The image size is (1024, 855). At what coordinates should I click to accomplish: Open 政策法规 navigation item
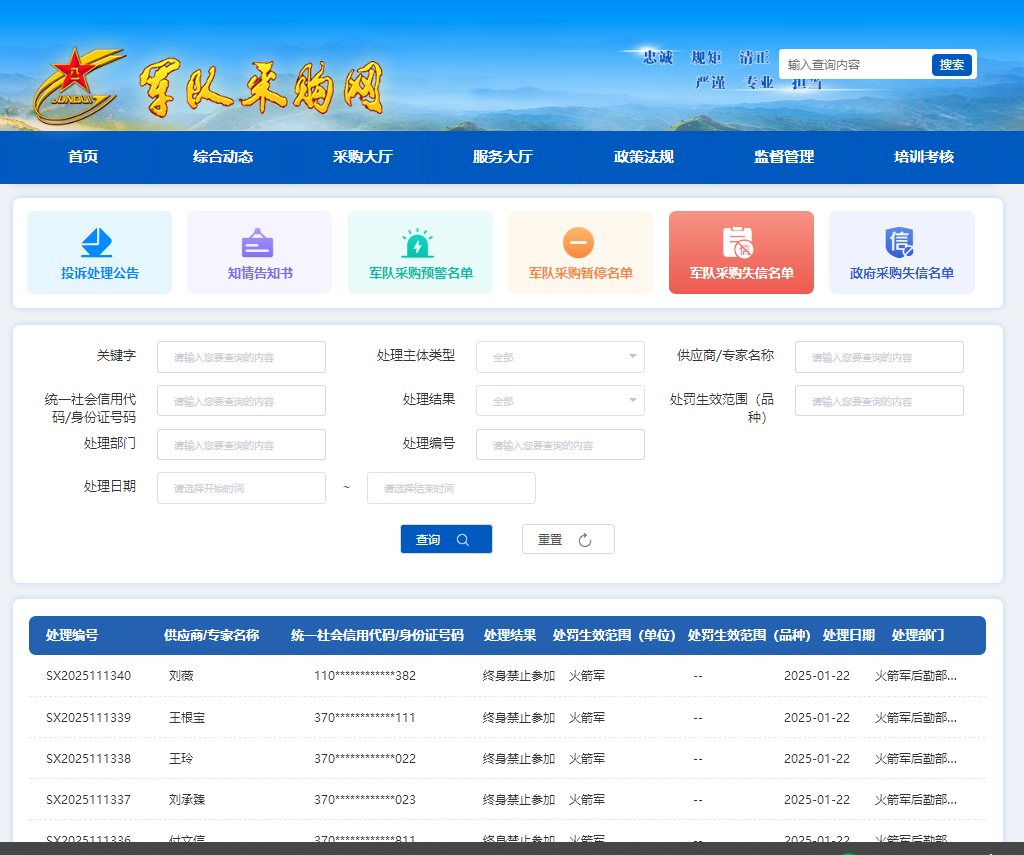[644, 157]
